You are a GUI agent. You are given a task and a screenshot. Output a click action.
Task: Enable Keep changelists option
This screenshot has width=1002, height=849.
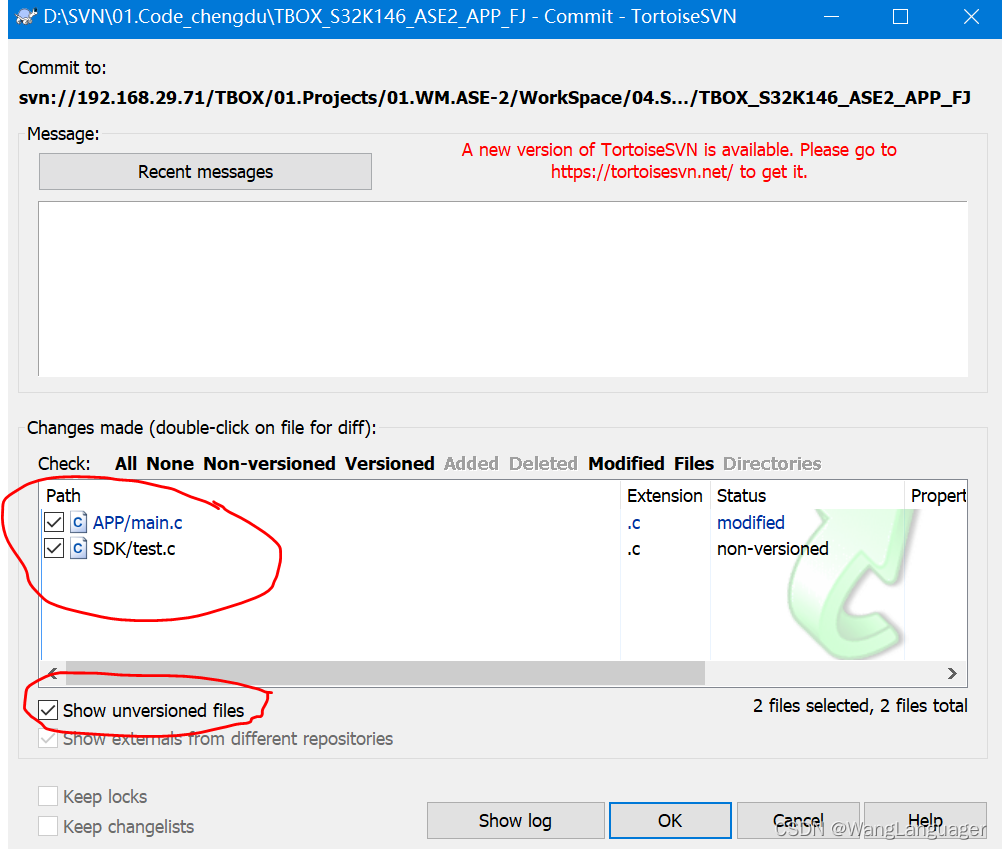pos(47,827)
